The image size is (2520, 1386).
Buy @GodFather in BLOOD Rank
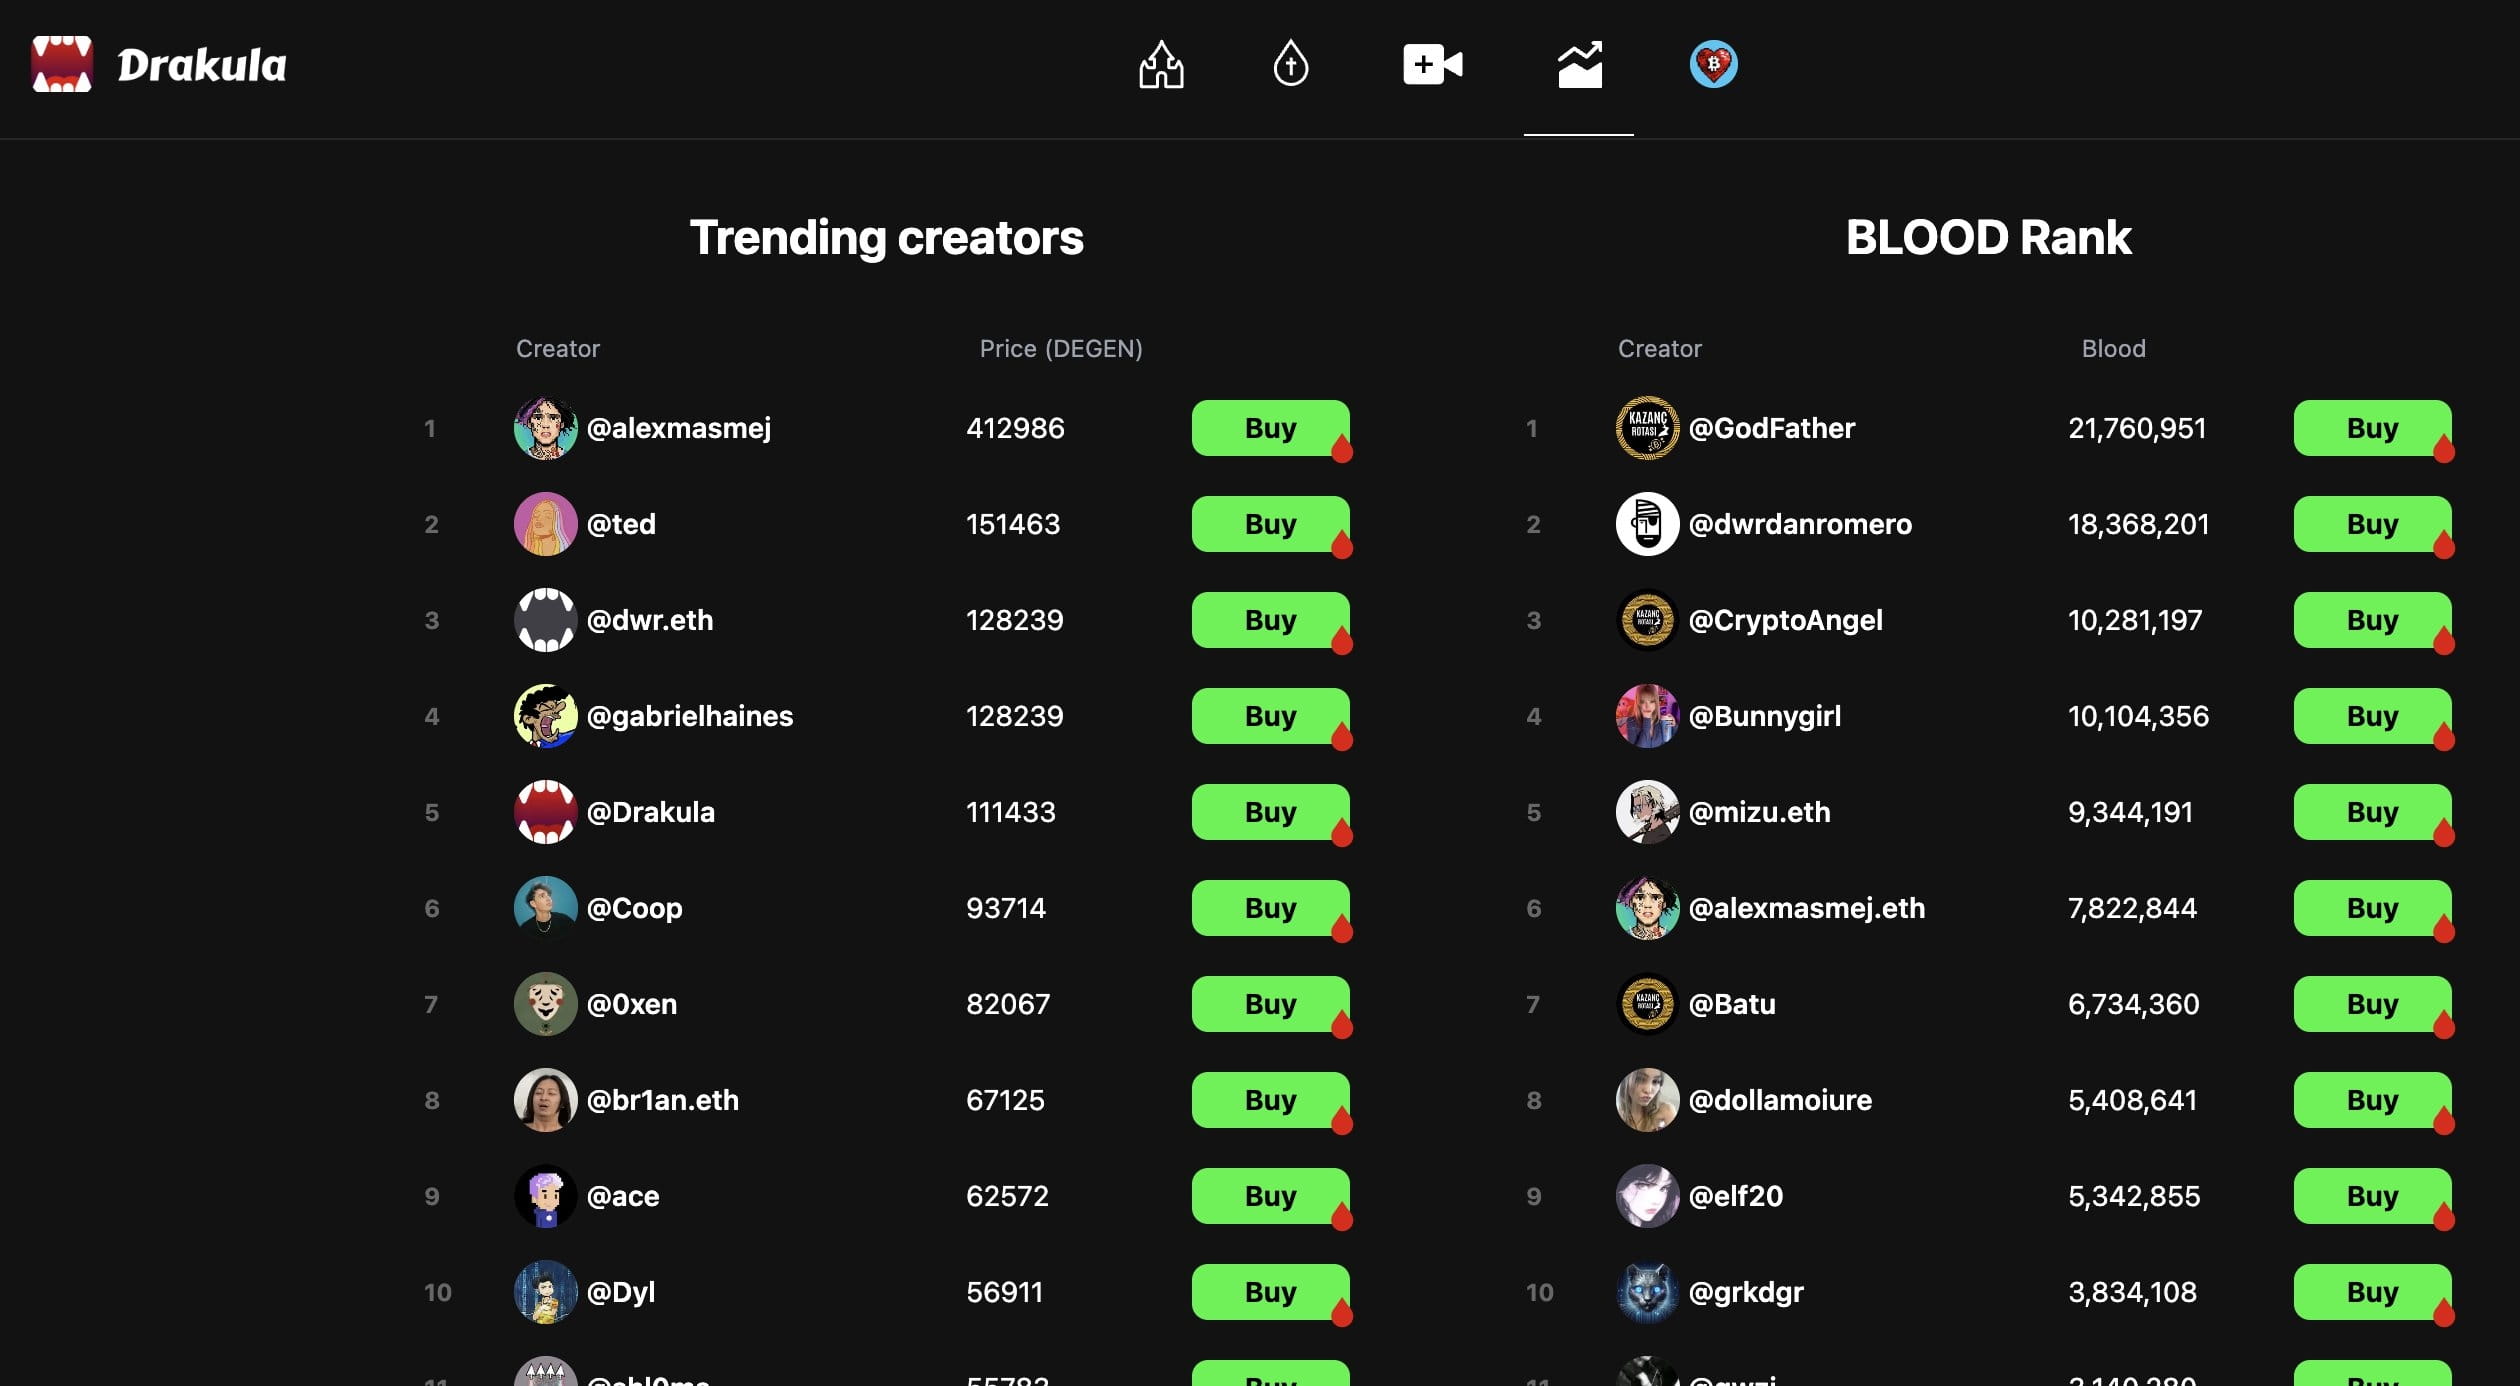tap(2372, 428)
